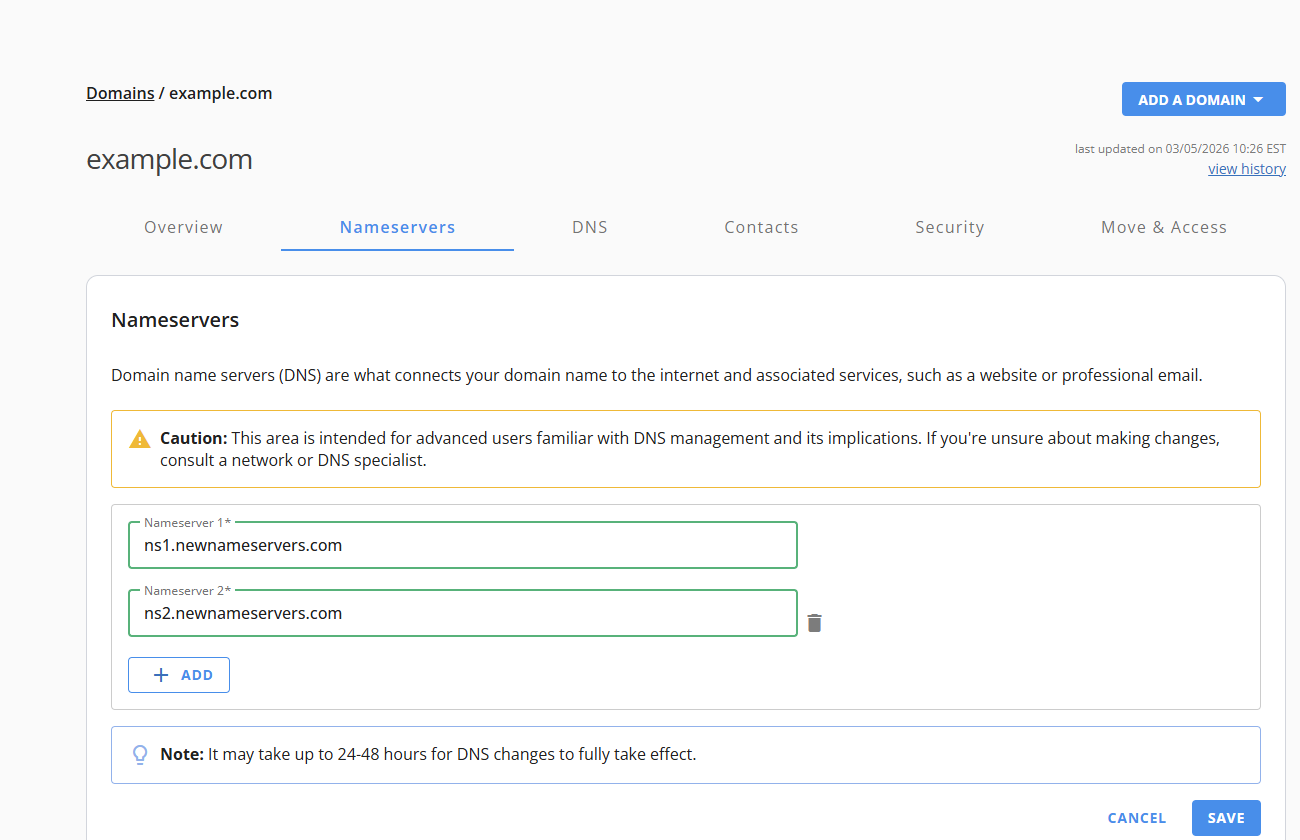The width and height of the screenshot is (1300, 840).
Task: Follow the Domains breadcrumb link
Action: point(120,93)
